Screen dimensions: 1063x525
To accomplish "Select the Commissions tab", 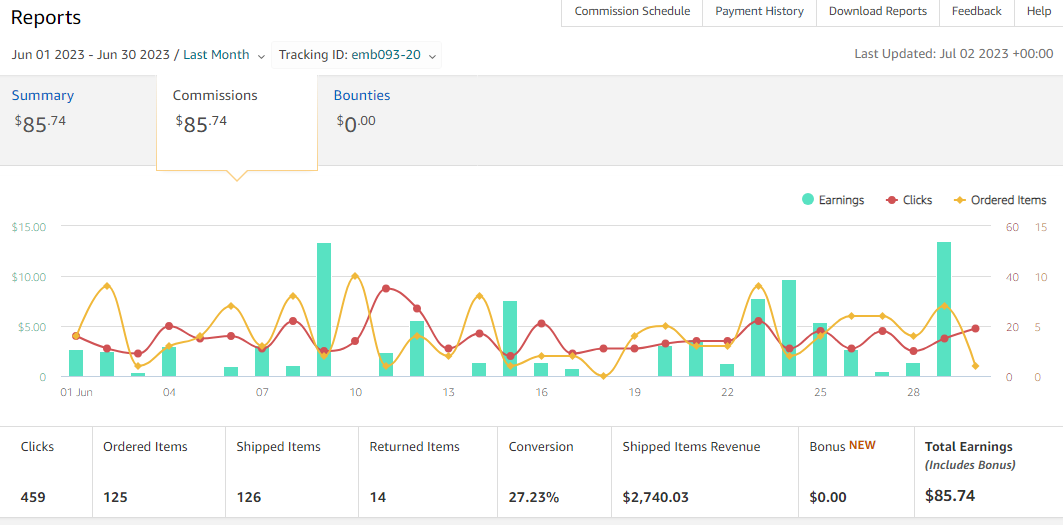I will [215, 96].
